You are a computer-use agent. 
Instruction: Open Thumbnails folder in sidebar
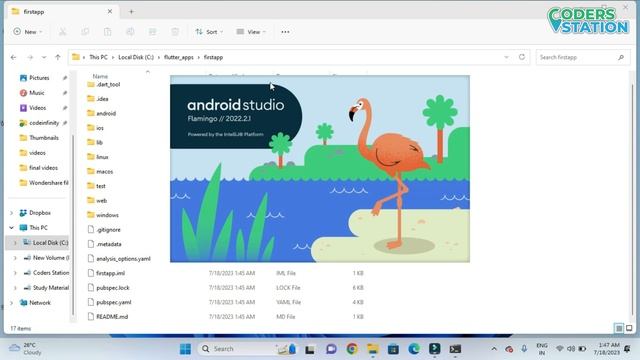(x=44, y=138)
